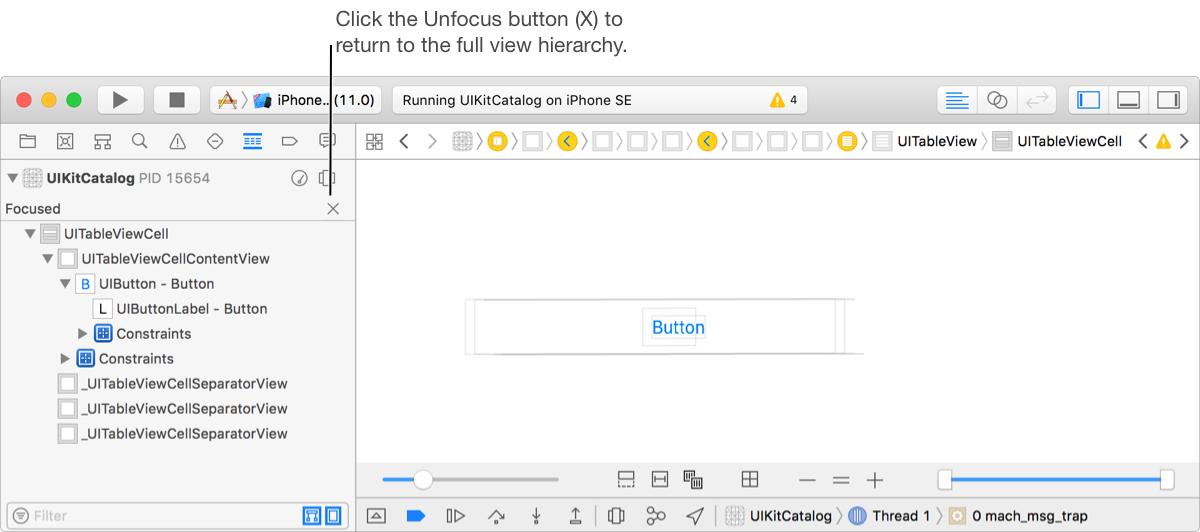The width and height of the screenshot is (1200, 532).
Task: Open the issue navigator warning triangle icon
Action: point(177,141)
